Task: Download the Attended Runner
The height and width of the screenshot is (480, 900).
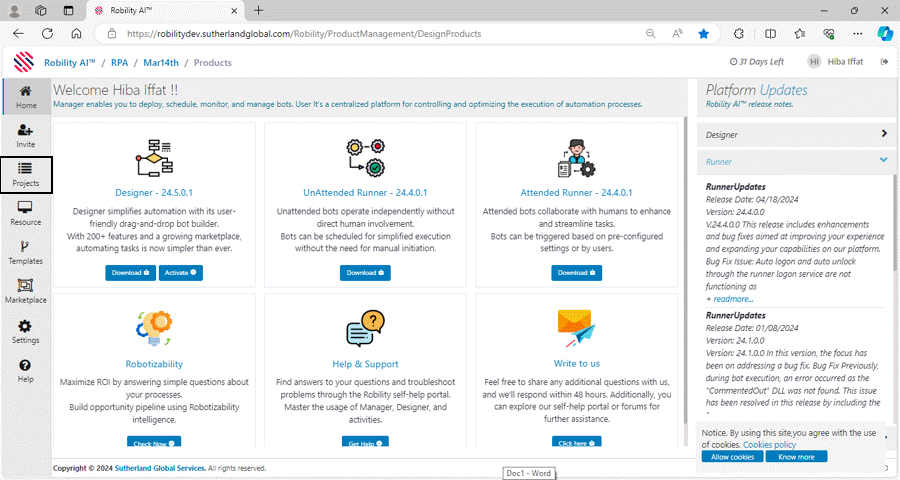Action: coord(576,273)
